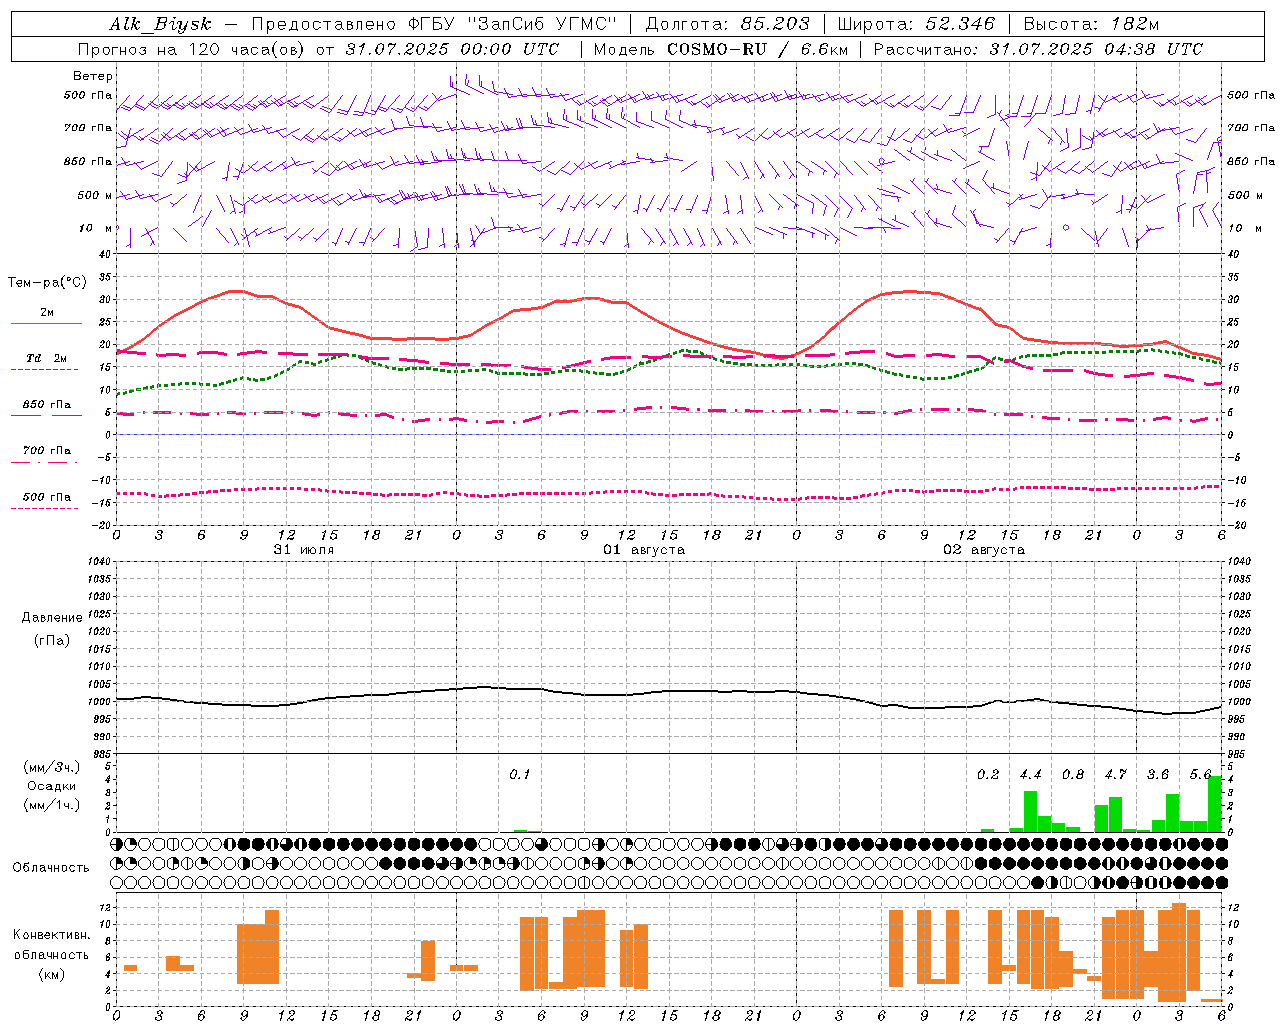The height and width of the screenshot is (1024, 1280).
Task: Click the solid red line under the '2м' legend
Action: click(x=46, y=324)
